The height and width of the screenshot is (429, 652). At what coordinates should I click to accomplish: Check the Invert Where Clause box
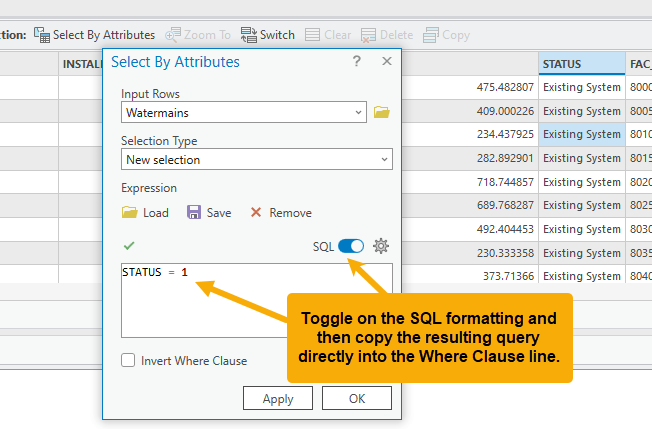tap(128, 360)
